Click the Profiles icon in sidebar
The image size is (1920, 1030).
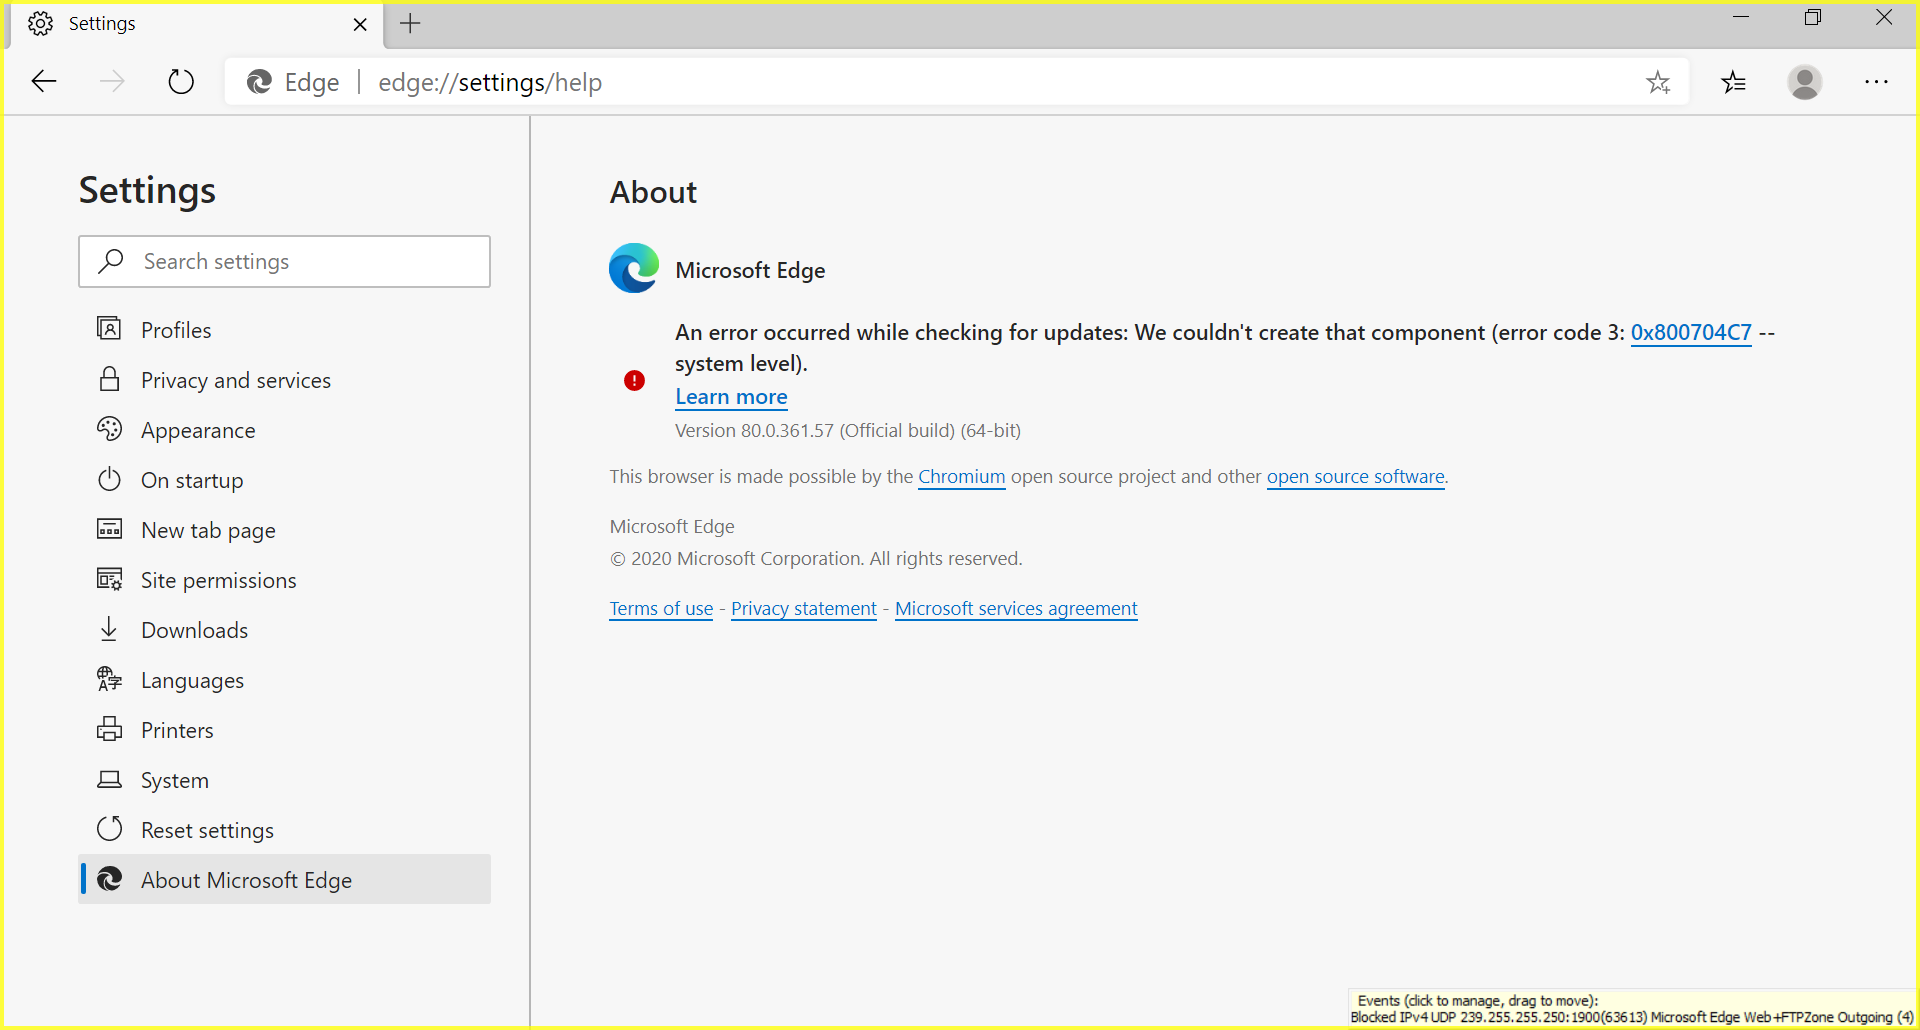pos(109,329)
